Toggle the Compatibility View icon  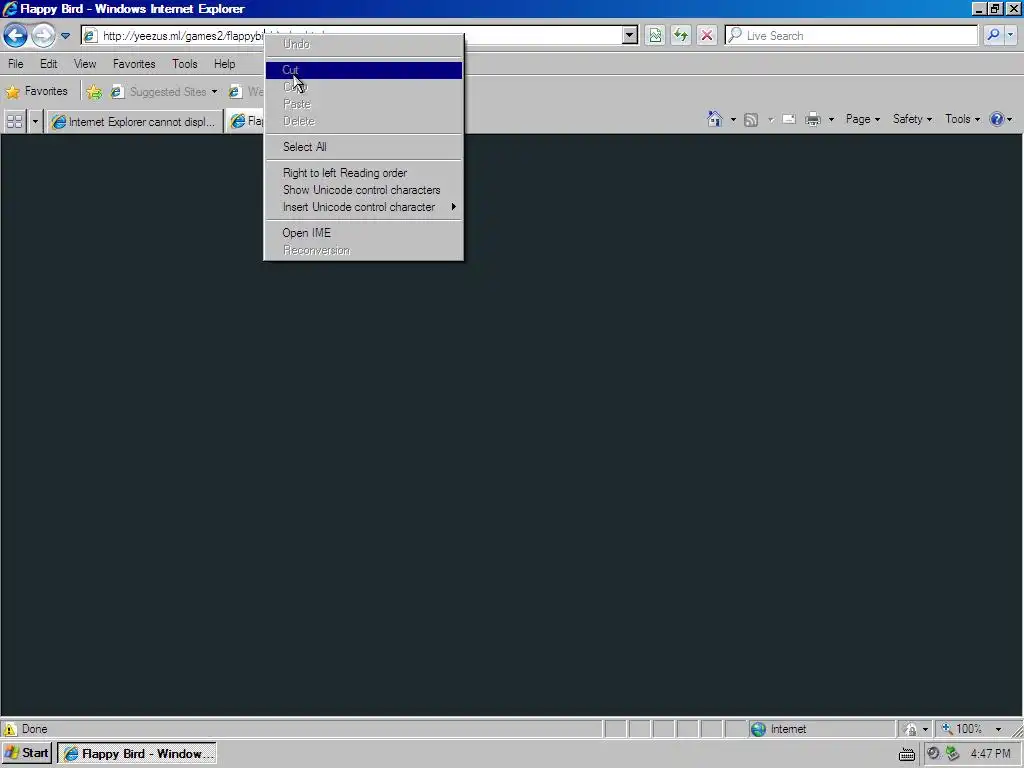pos(655,35)
